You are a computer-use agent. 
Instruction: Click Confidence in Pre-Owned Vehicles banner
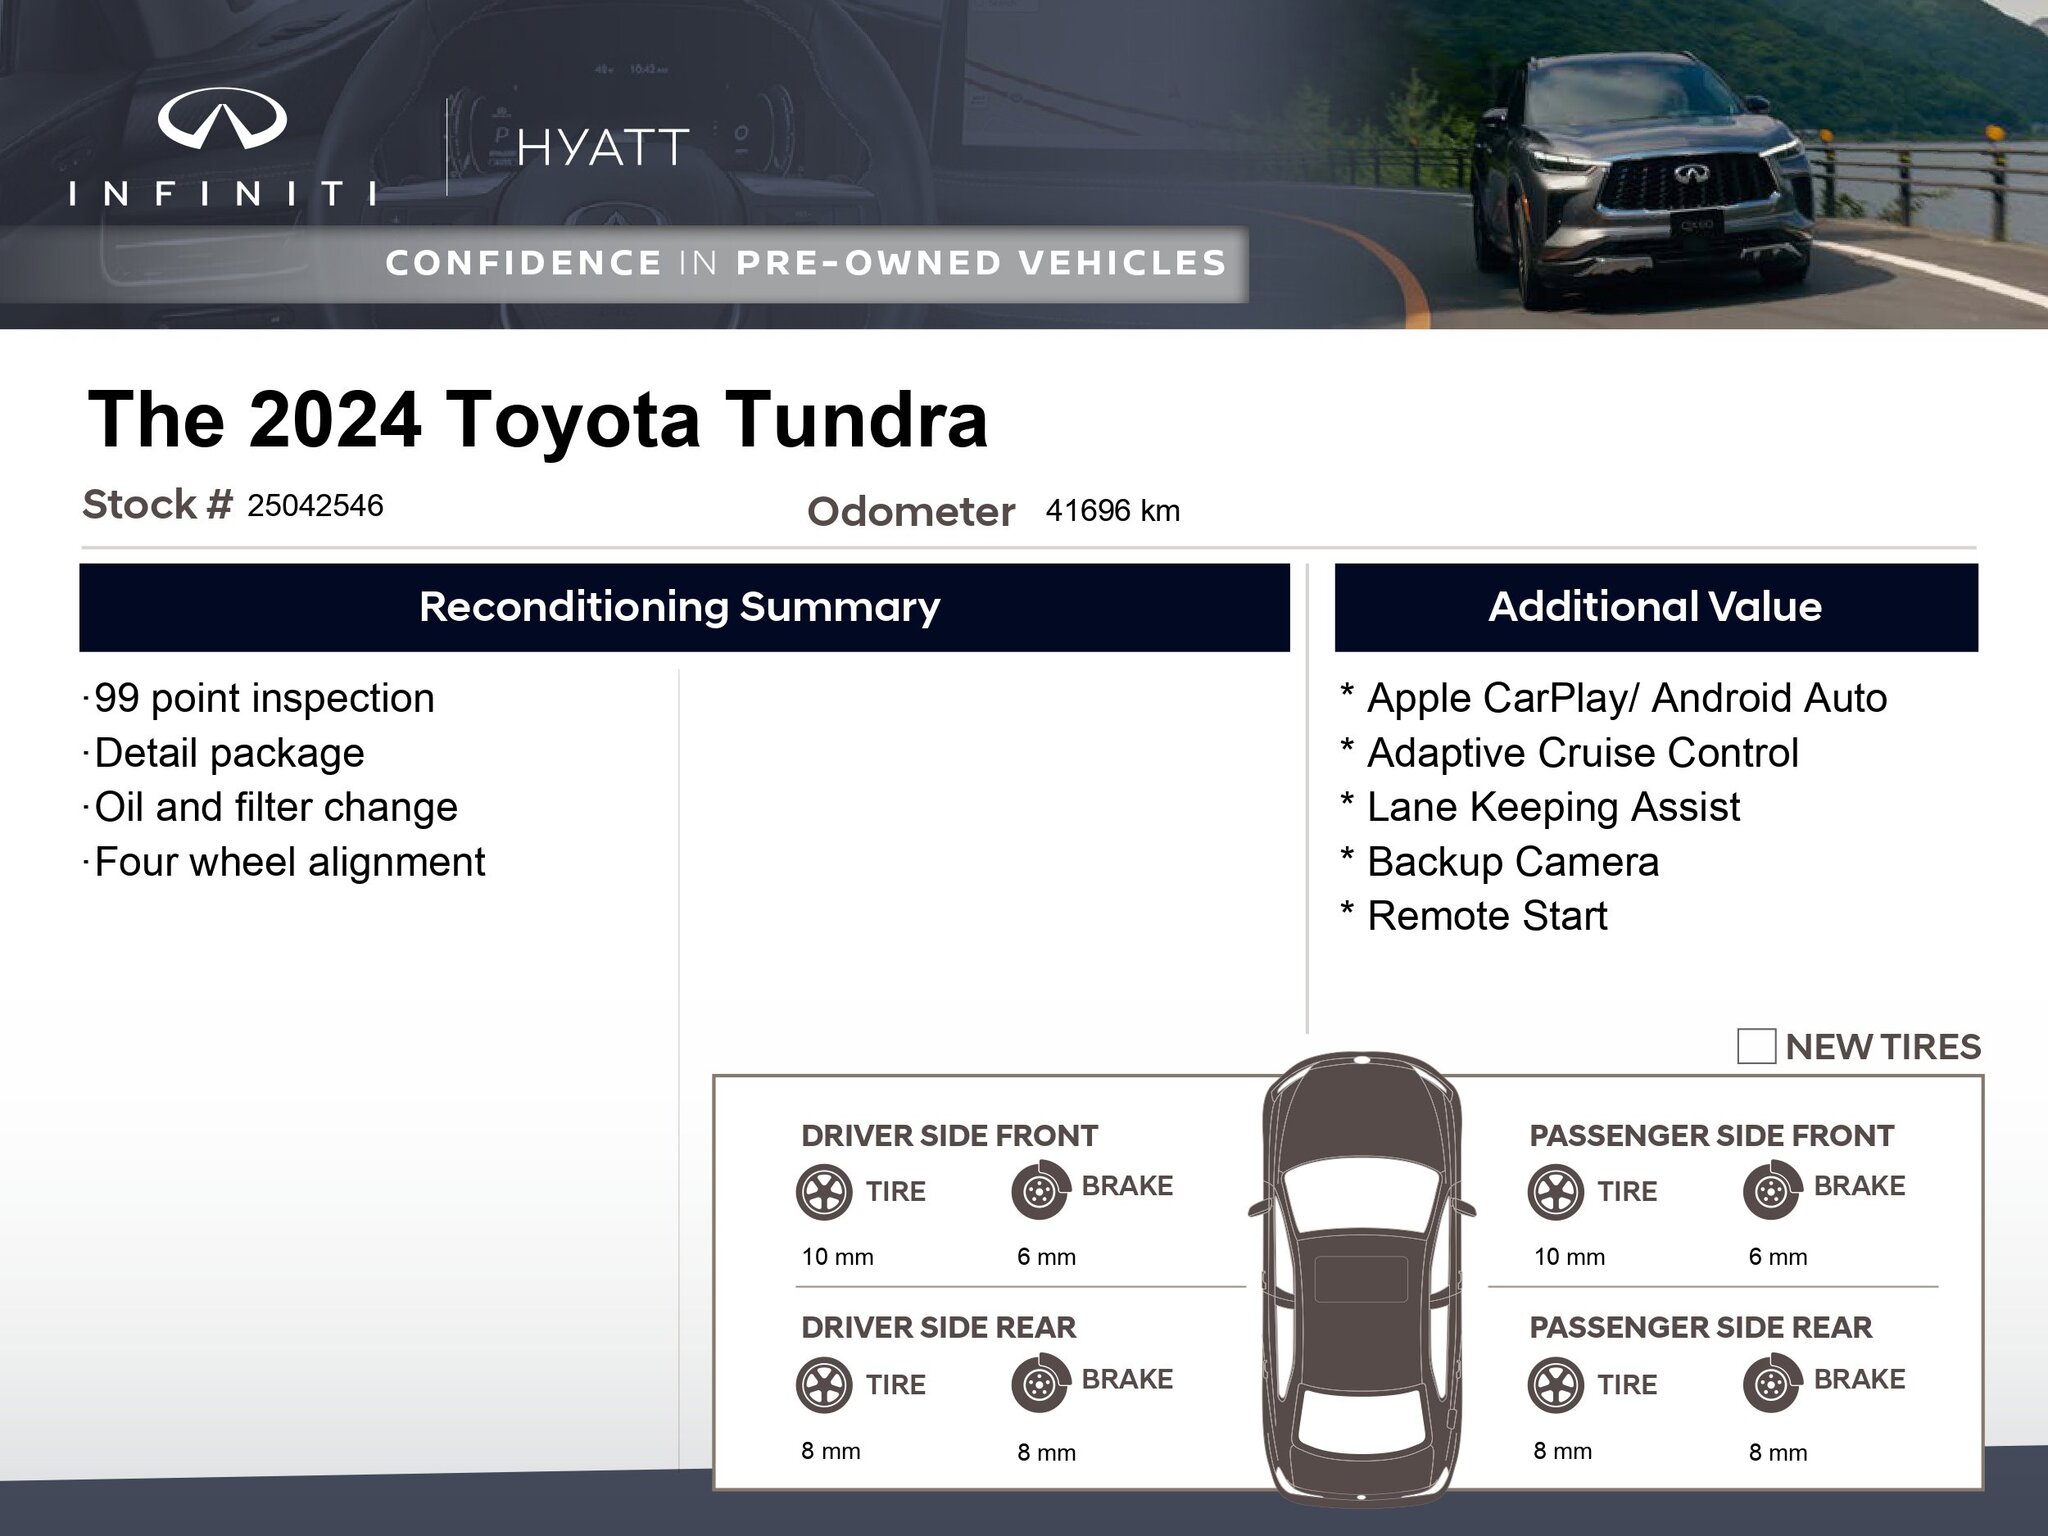coord(805,263)
